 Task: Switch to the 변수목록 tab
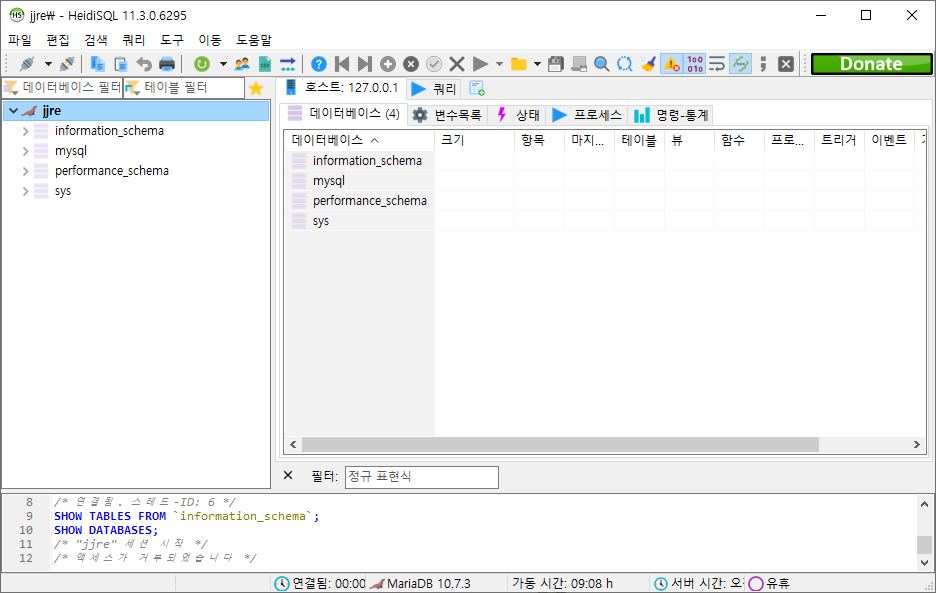click(x=447, y=115)
